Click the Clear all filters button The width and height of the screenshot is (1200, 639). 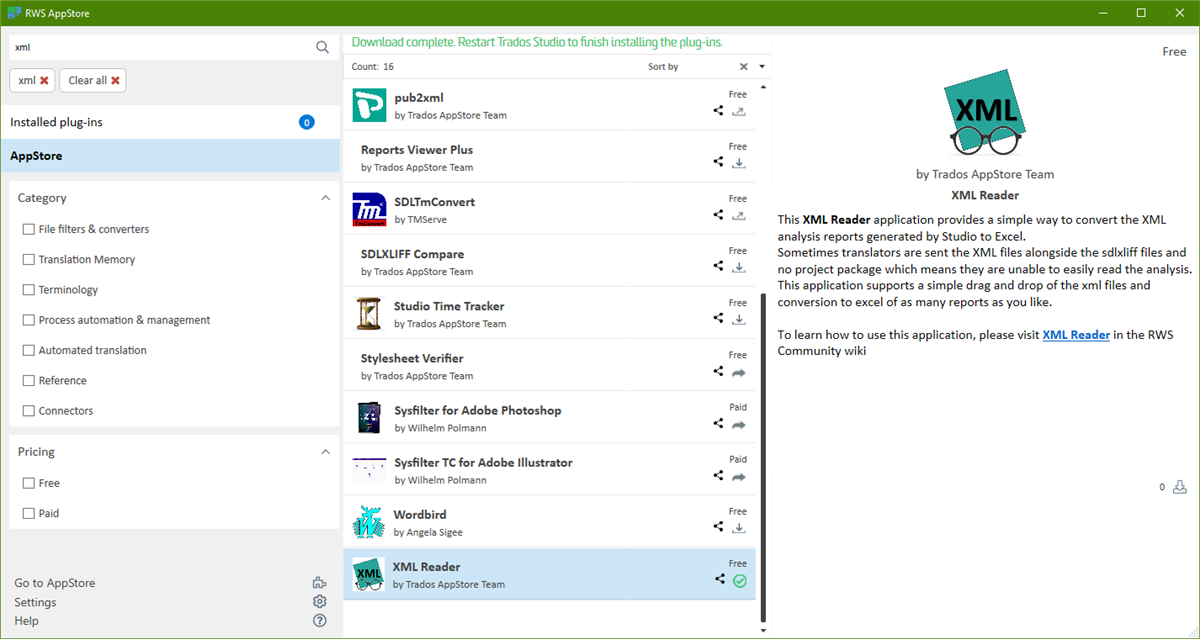click(x=93, y=81)
